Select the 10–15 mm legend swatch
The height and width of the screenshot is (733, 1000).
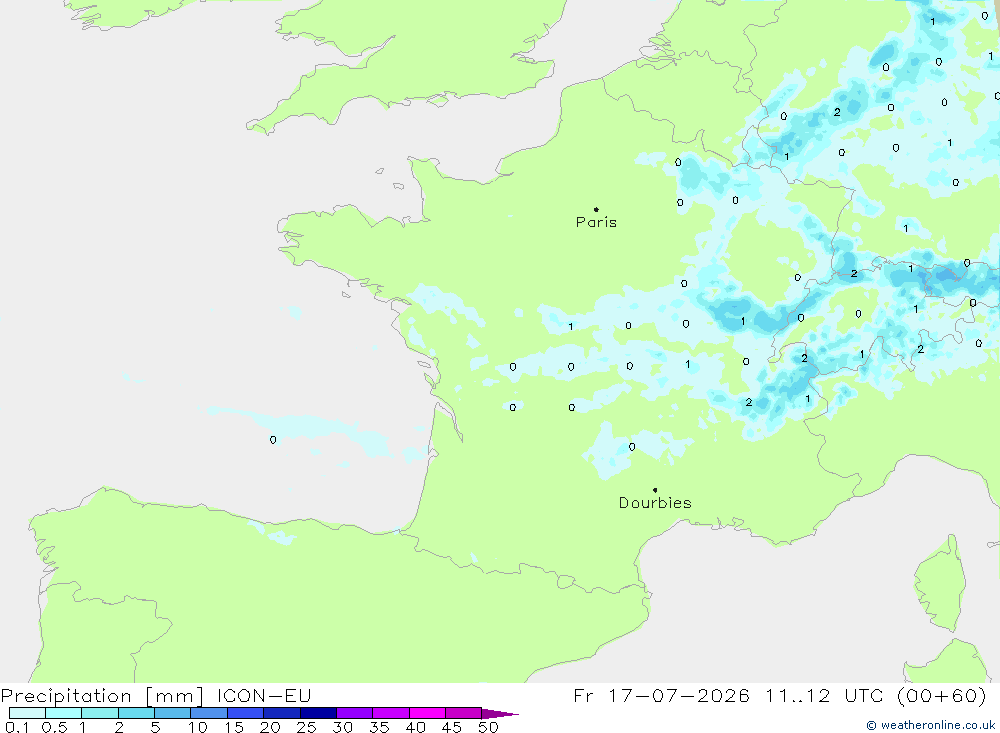(209, 713)
